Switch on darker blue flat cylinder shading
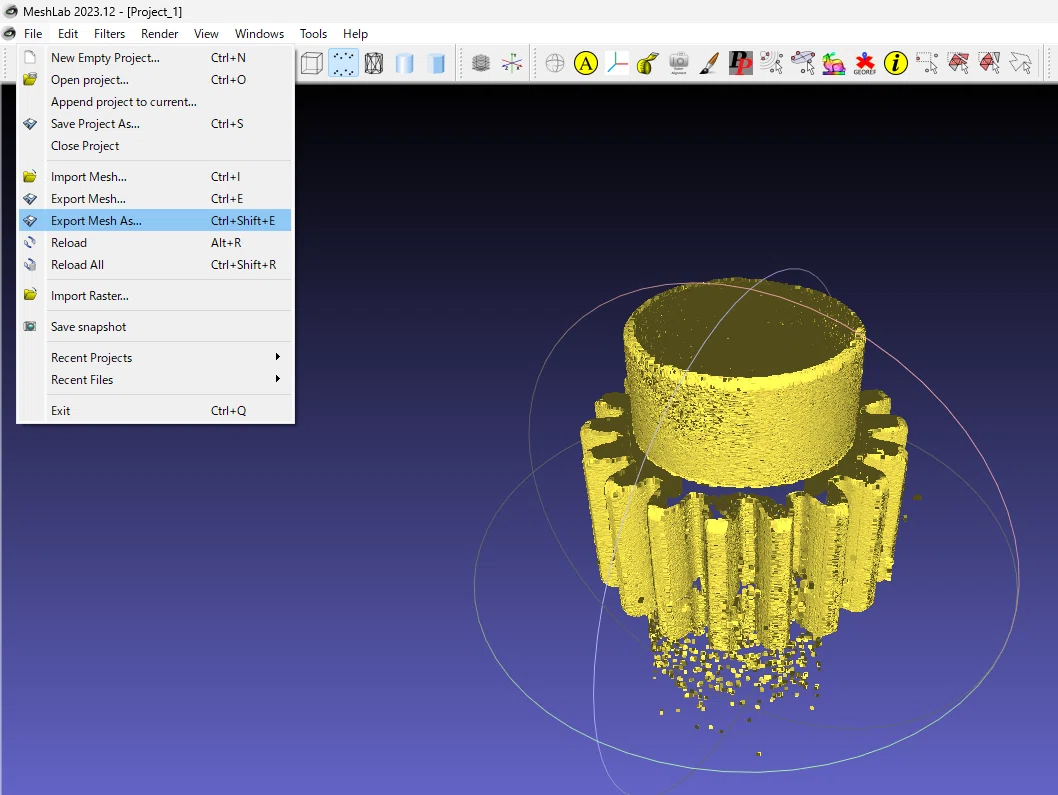 [x=437, y=63]
